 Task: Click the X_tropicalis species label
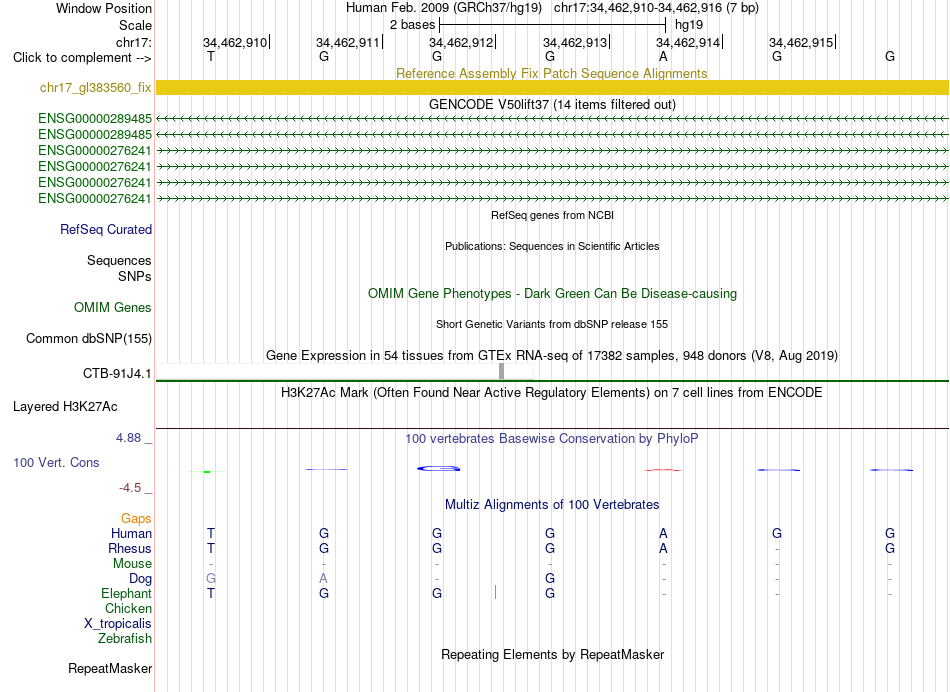point(118,624)
